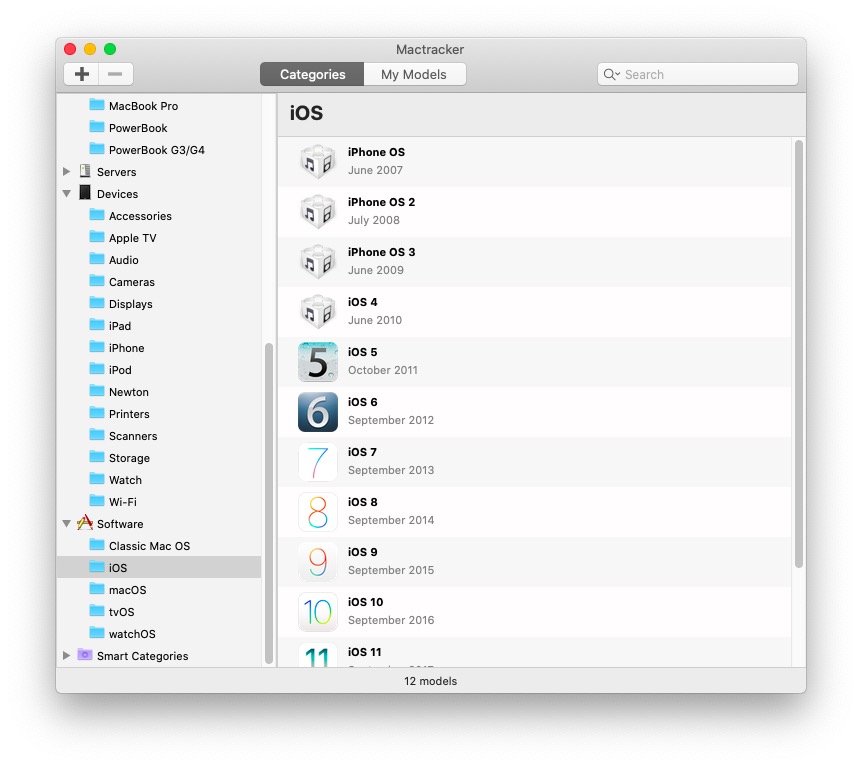The height and width of the screenshot is (767, 862).
Task: Click the iOS 9 number icon
Action: click(318, 562)
